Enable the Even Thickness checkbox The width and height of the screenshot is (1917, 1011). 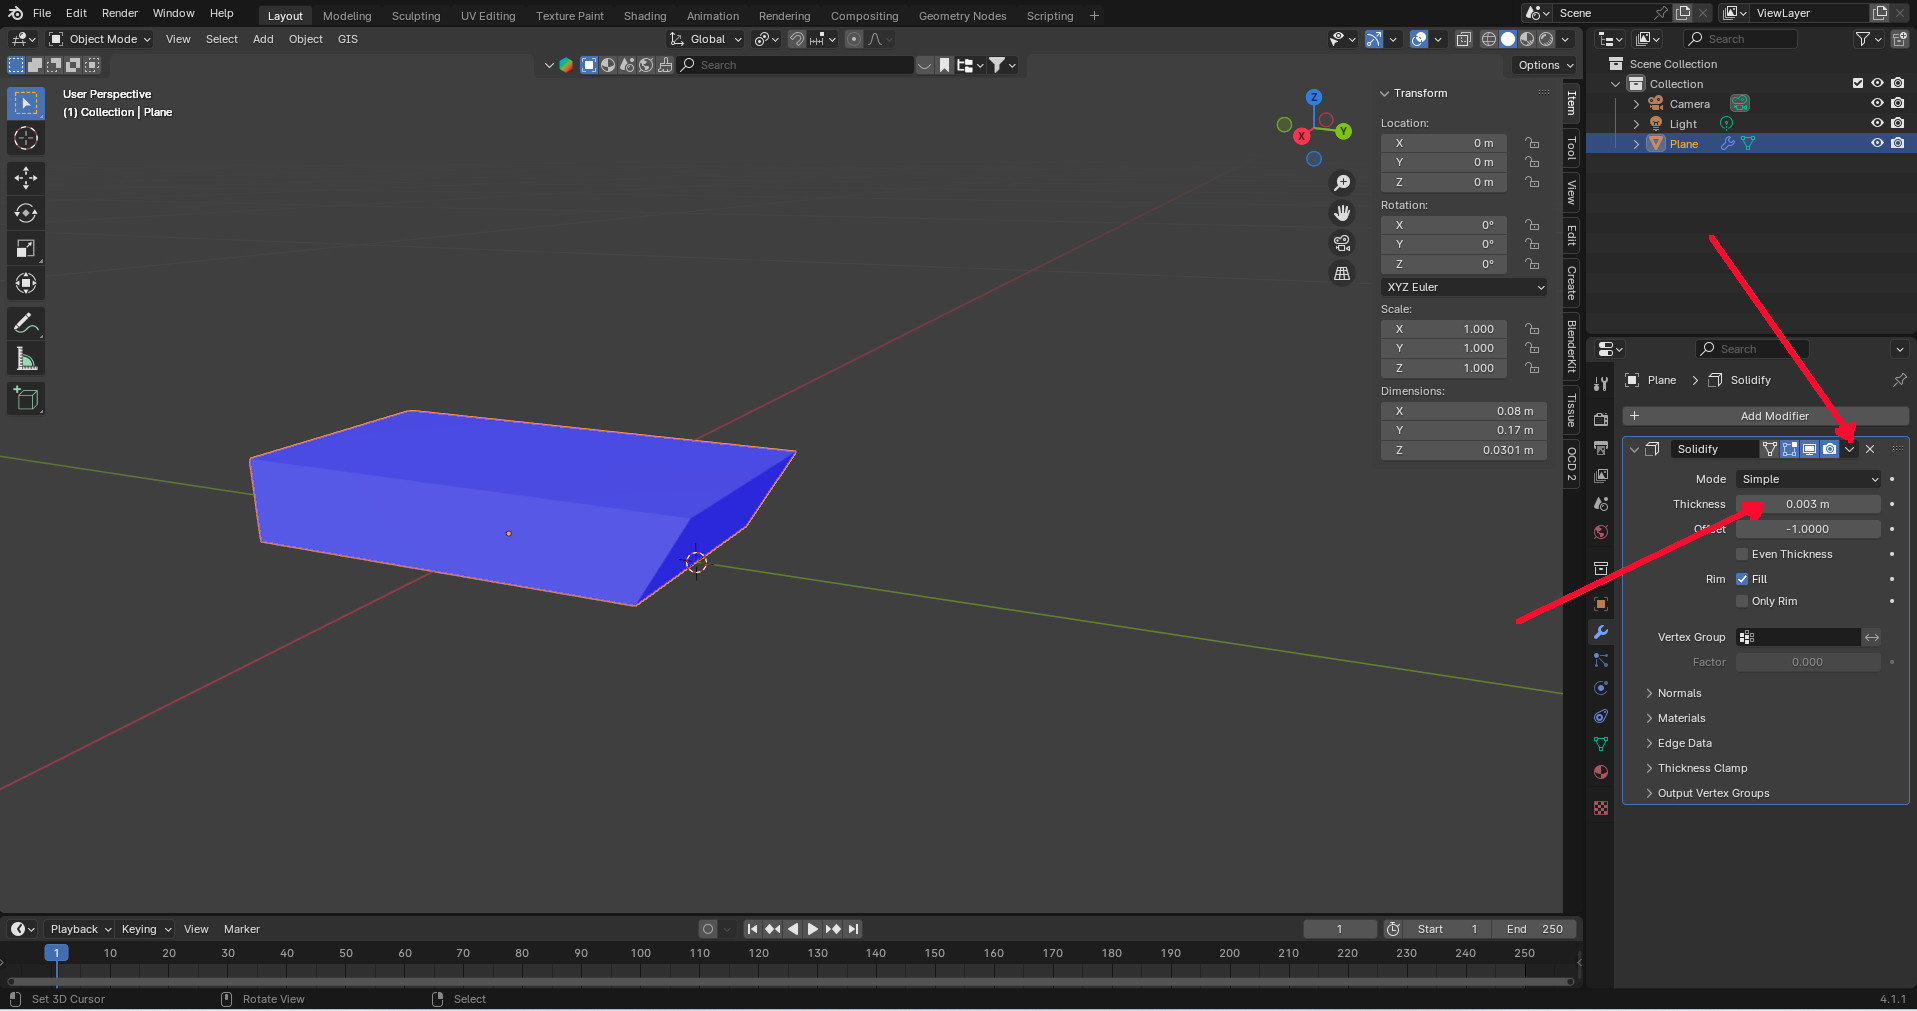click(x=1742, y=554)
